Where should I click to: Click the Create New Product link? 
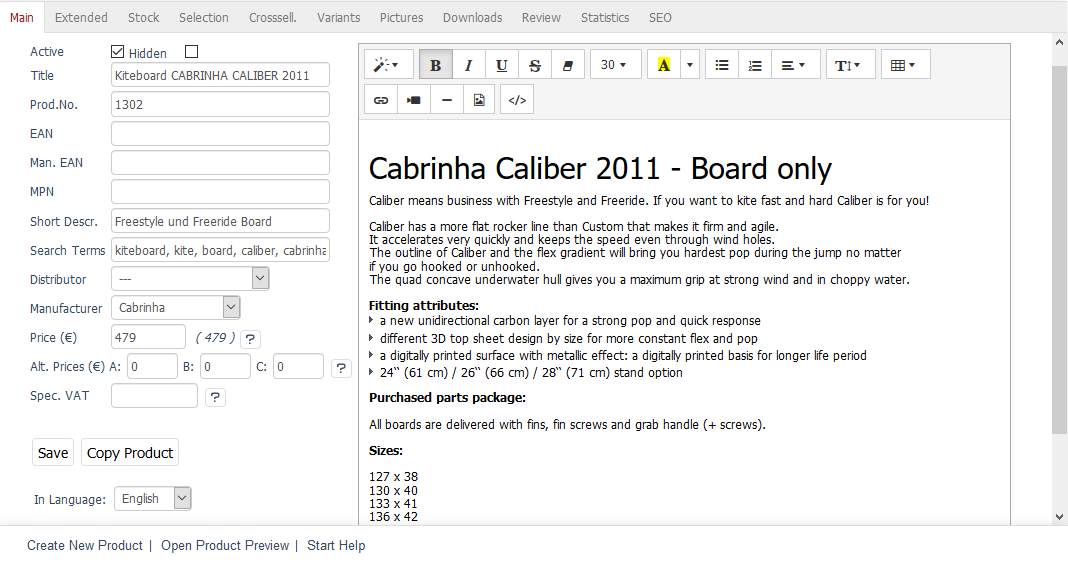(84, 546)
